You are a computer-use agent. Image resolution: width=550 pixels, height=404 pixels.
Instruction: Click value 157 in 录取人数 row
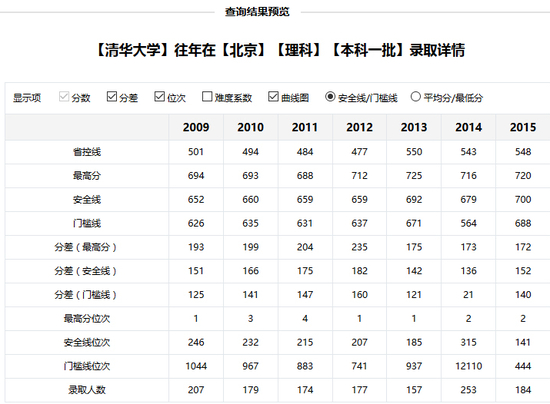coord(414,390)
